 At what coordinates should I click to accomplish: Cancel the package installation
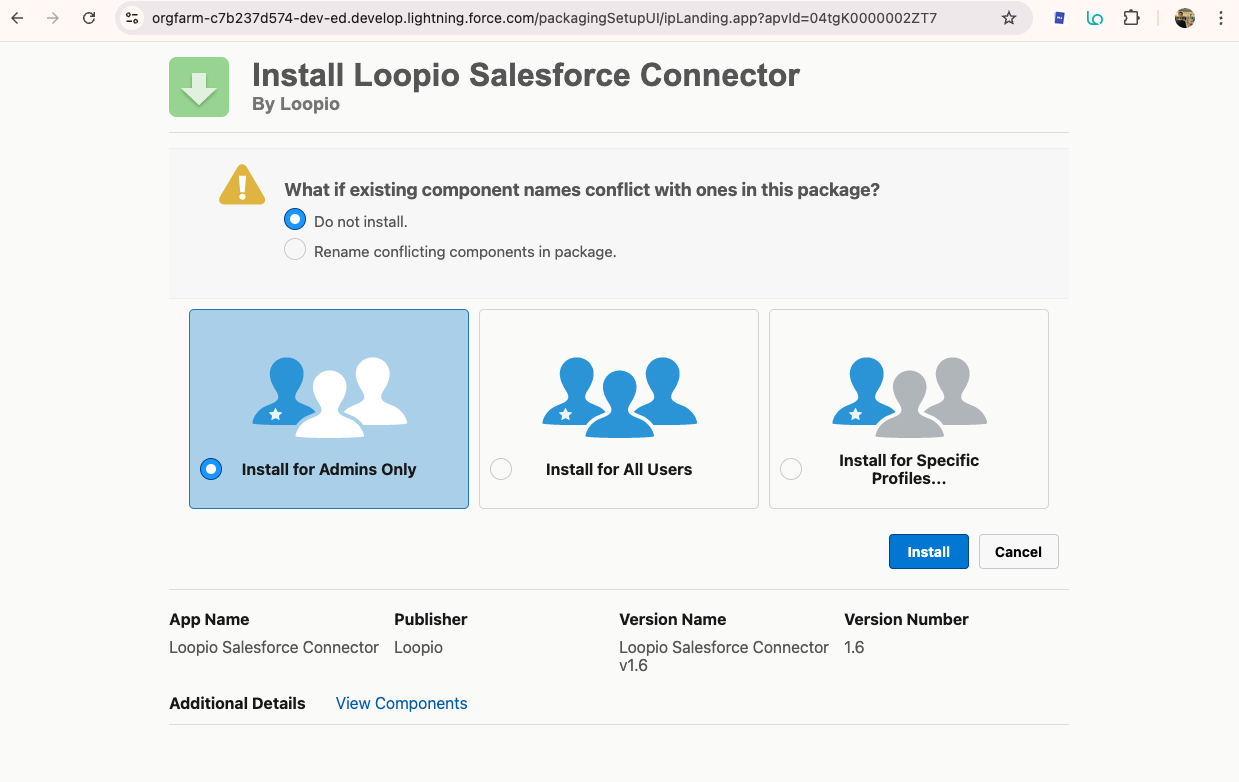click(1018, 552)
